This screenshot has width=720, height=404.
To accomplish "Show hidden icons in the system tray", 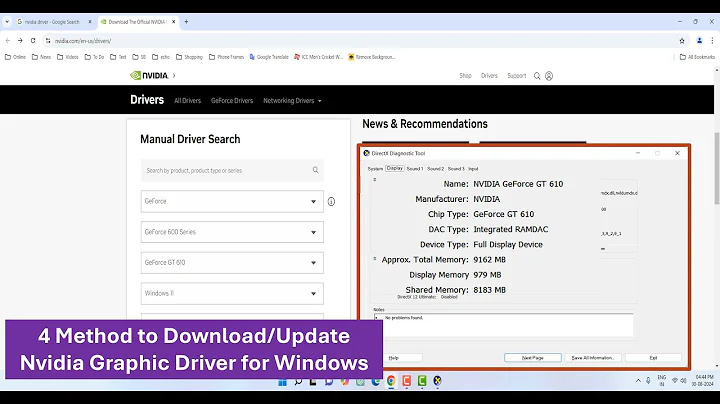I will coord(638,381).
